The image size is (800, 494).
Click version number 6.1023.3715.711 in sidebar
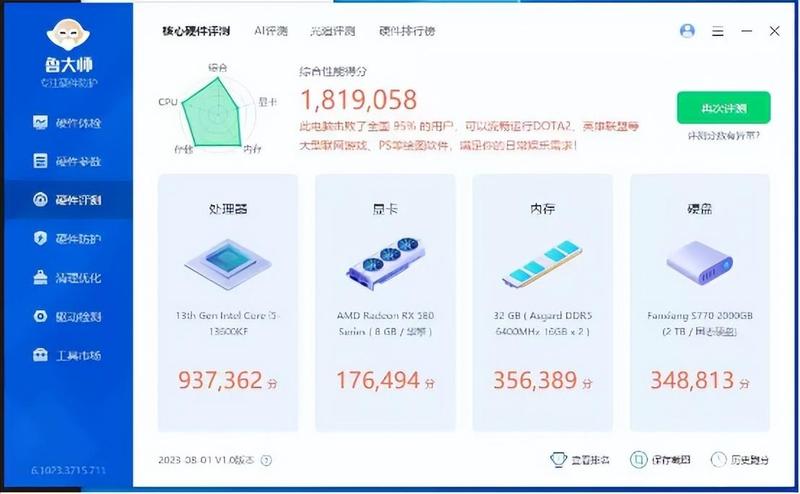68,470
